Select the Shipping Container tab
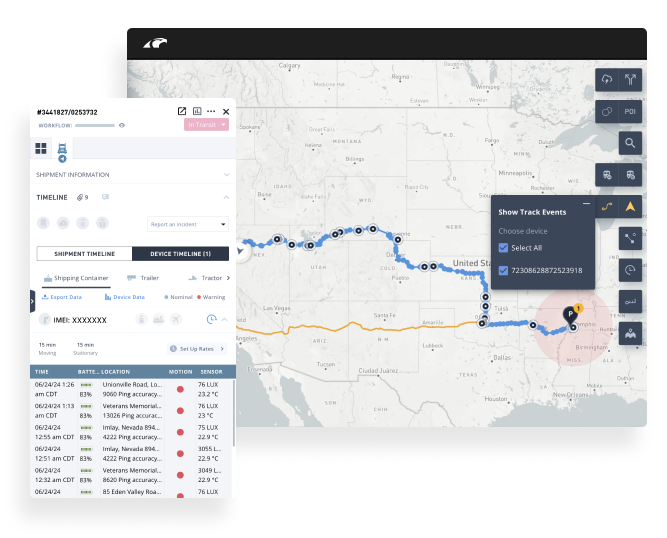The image size is (667, 538). [76, 278]
